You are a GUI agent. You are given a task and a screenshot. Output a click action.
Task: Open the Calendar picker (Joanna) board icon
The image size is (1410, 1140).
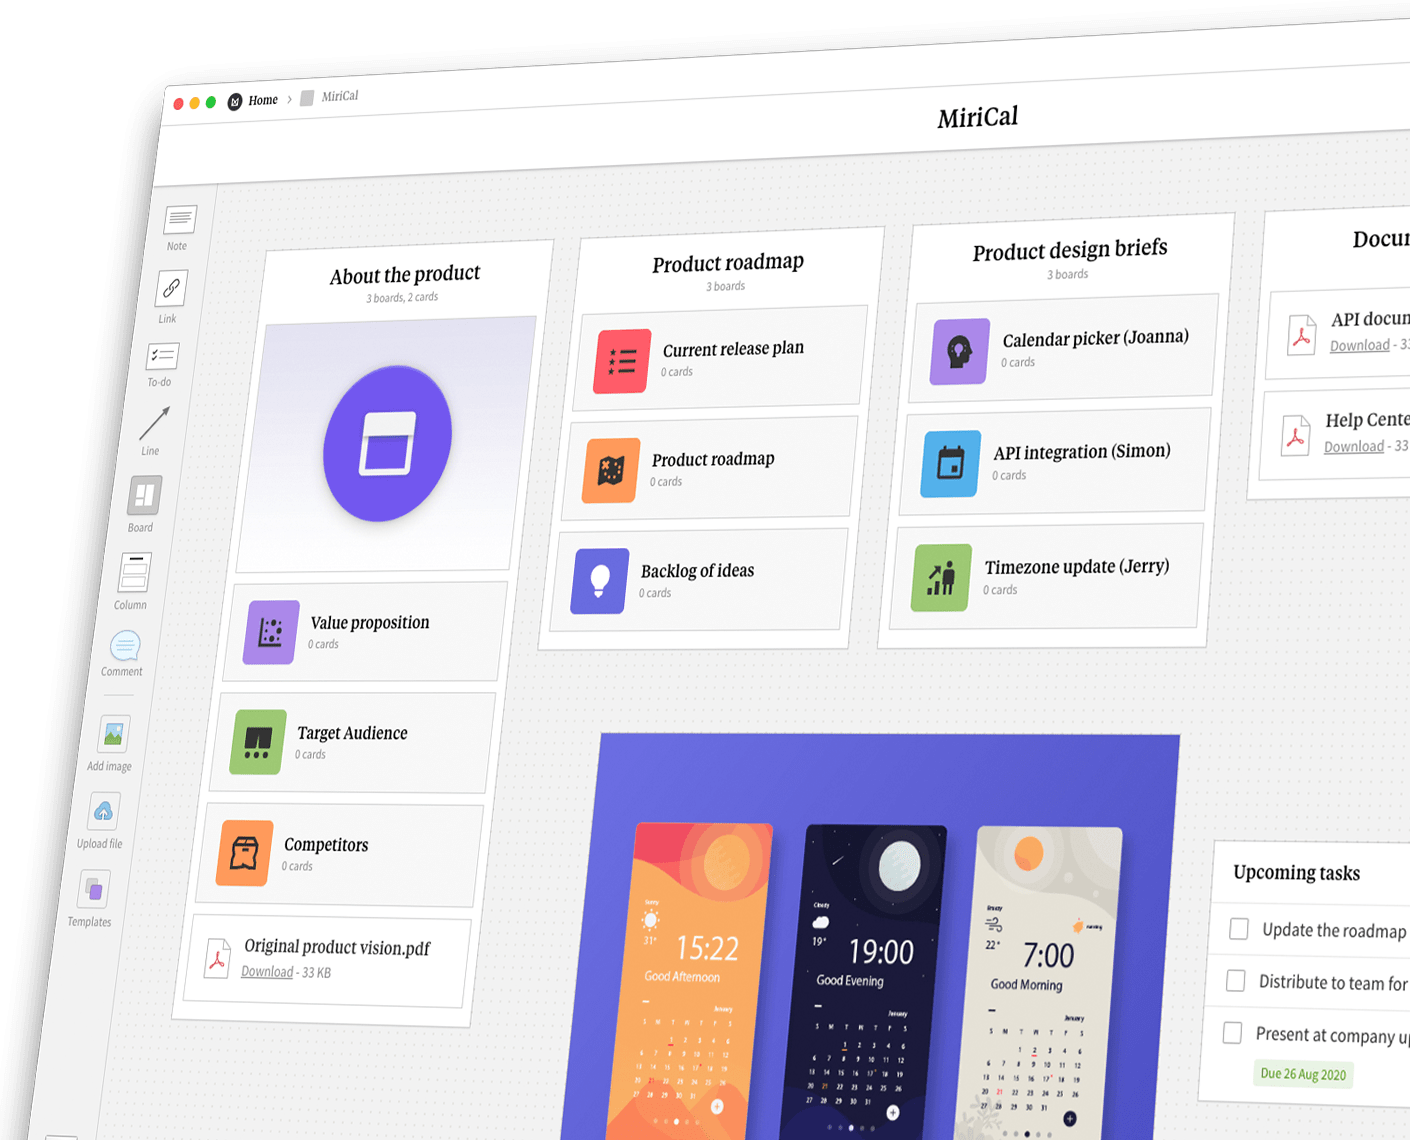[x=960, y=352]
